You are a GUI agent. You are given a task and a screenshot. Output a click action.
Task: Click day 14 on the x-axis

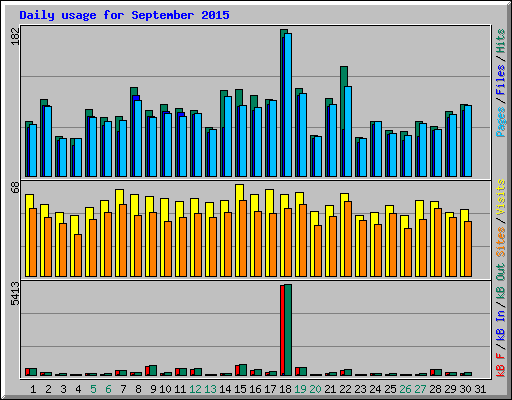click(225, 389)
